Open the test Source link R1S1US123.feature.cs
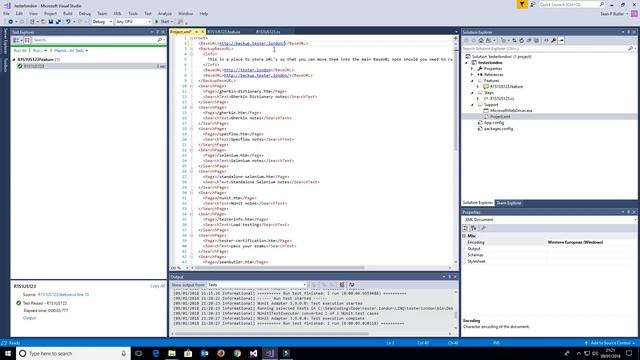640x360 pixels. (63, 295)
